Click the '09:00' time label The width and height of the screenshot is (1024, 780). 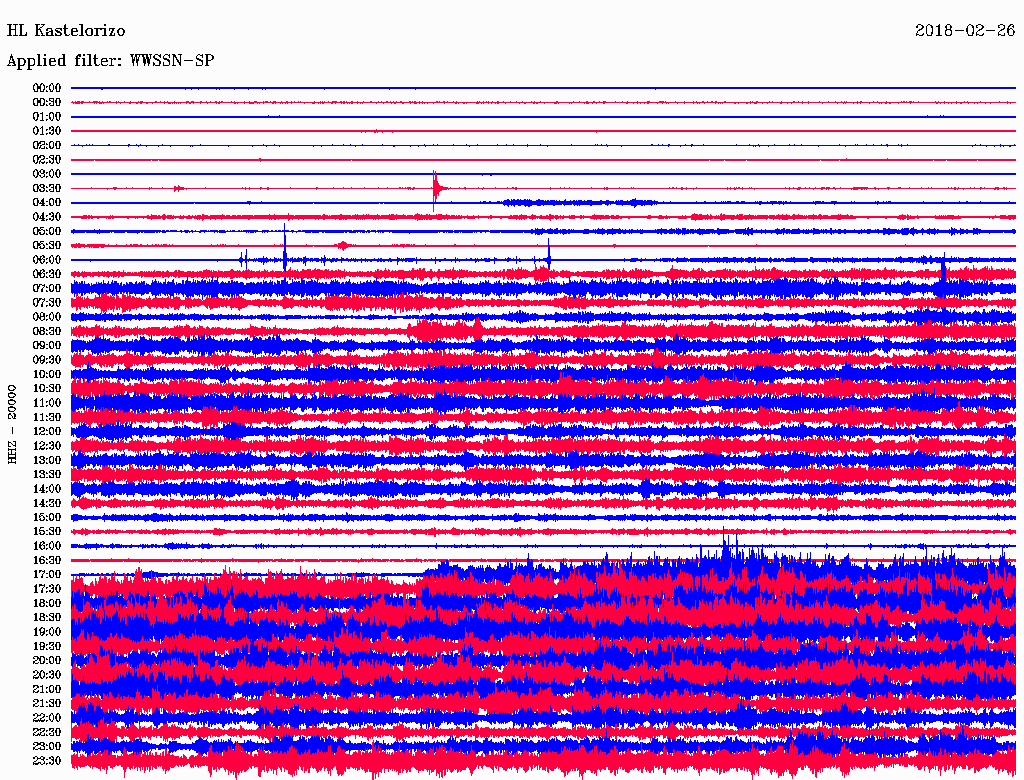(x=46, y=346)
